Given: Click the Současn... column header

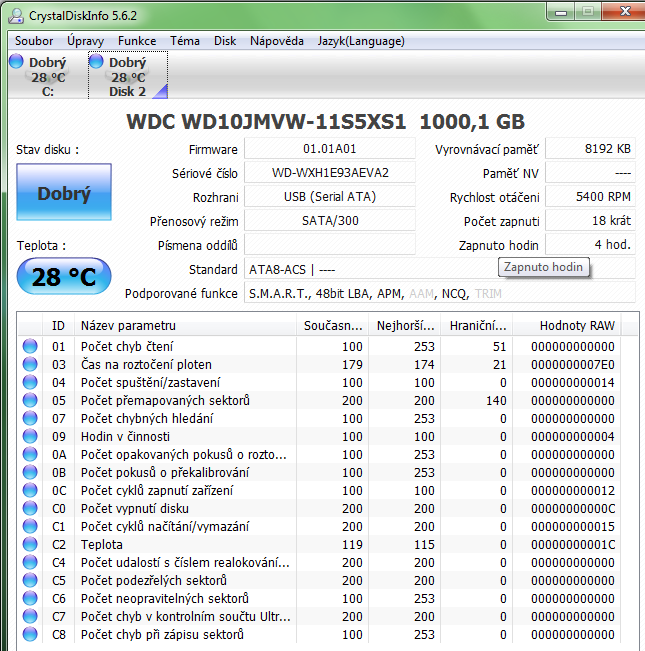Looking at the screenshot, I should tap(333, 326).
